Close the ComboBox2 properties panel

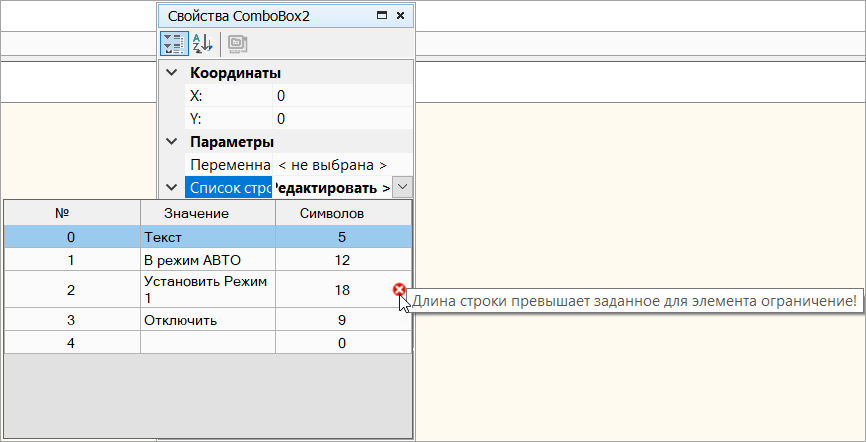coord(400,16)
